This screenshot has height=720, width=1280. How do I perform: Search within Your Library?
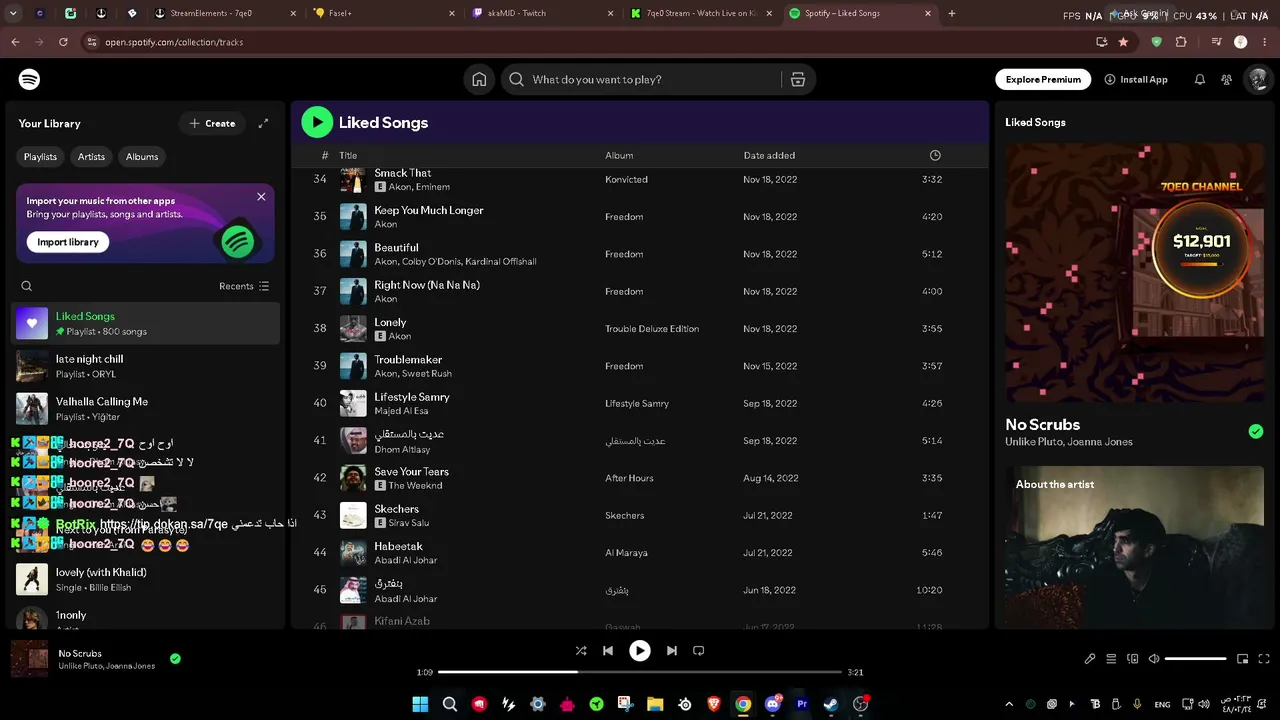(x=27, y=286)
